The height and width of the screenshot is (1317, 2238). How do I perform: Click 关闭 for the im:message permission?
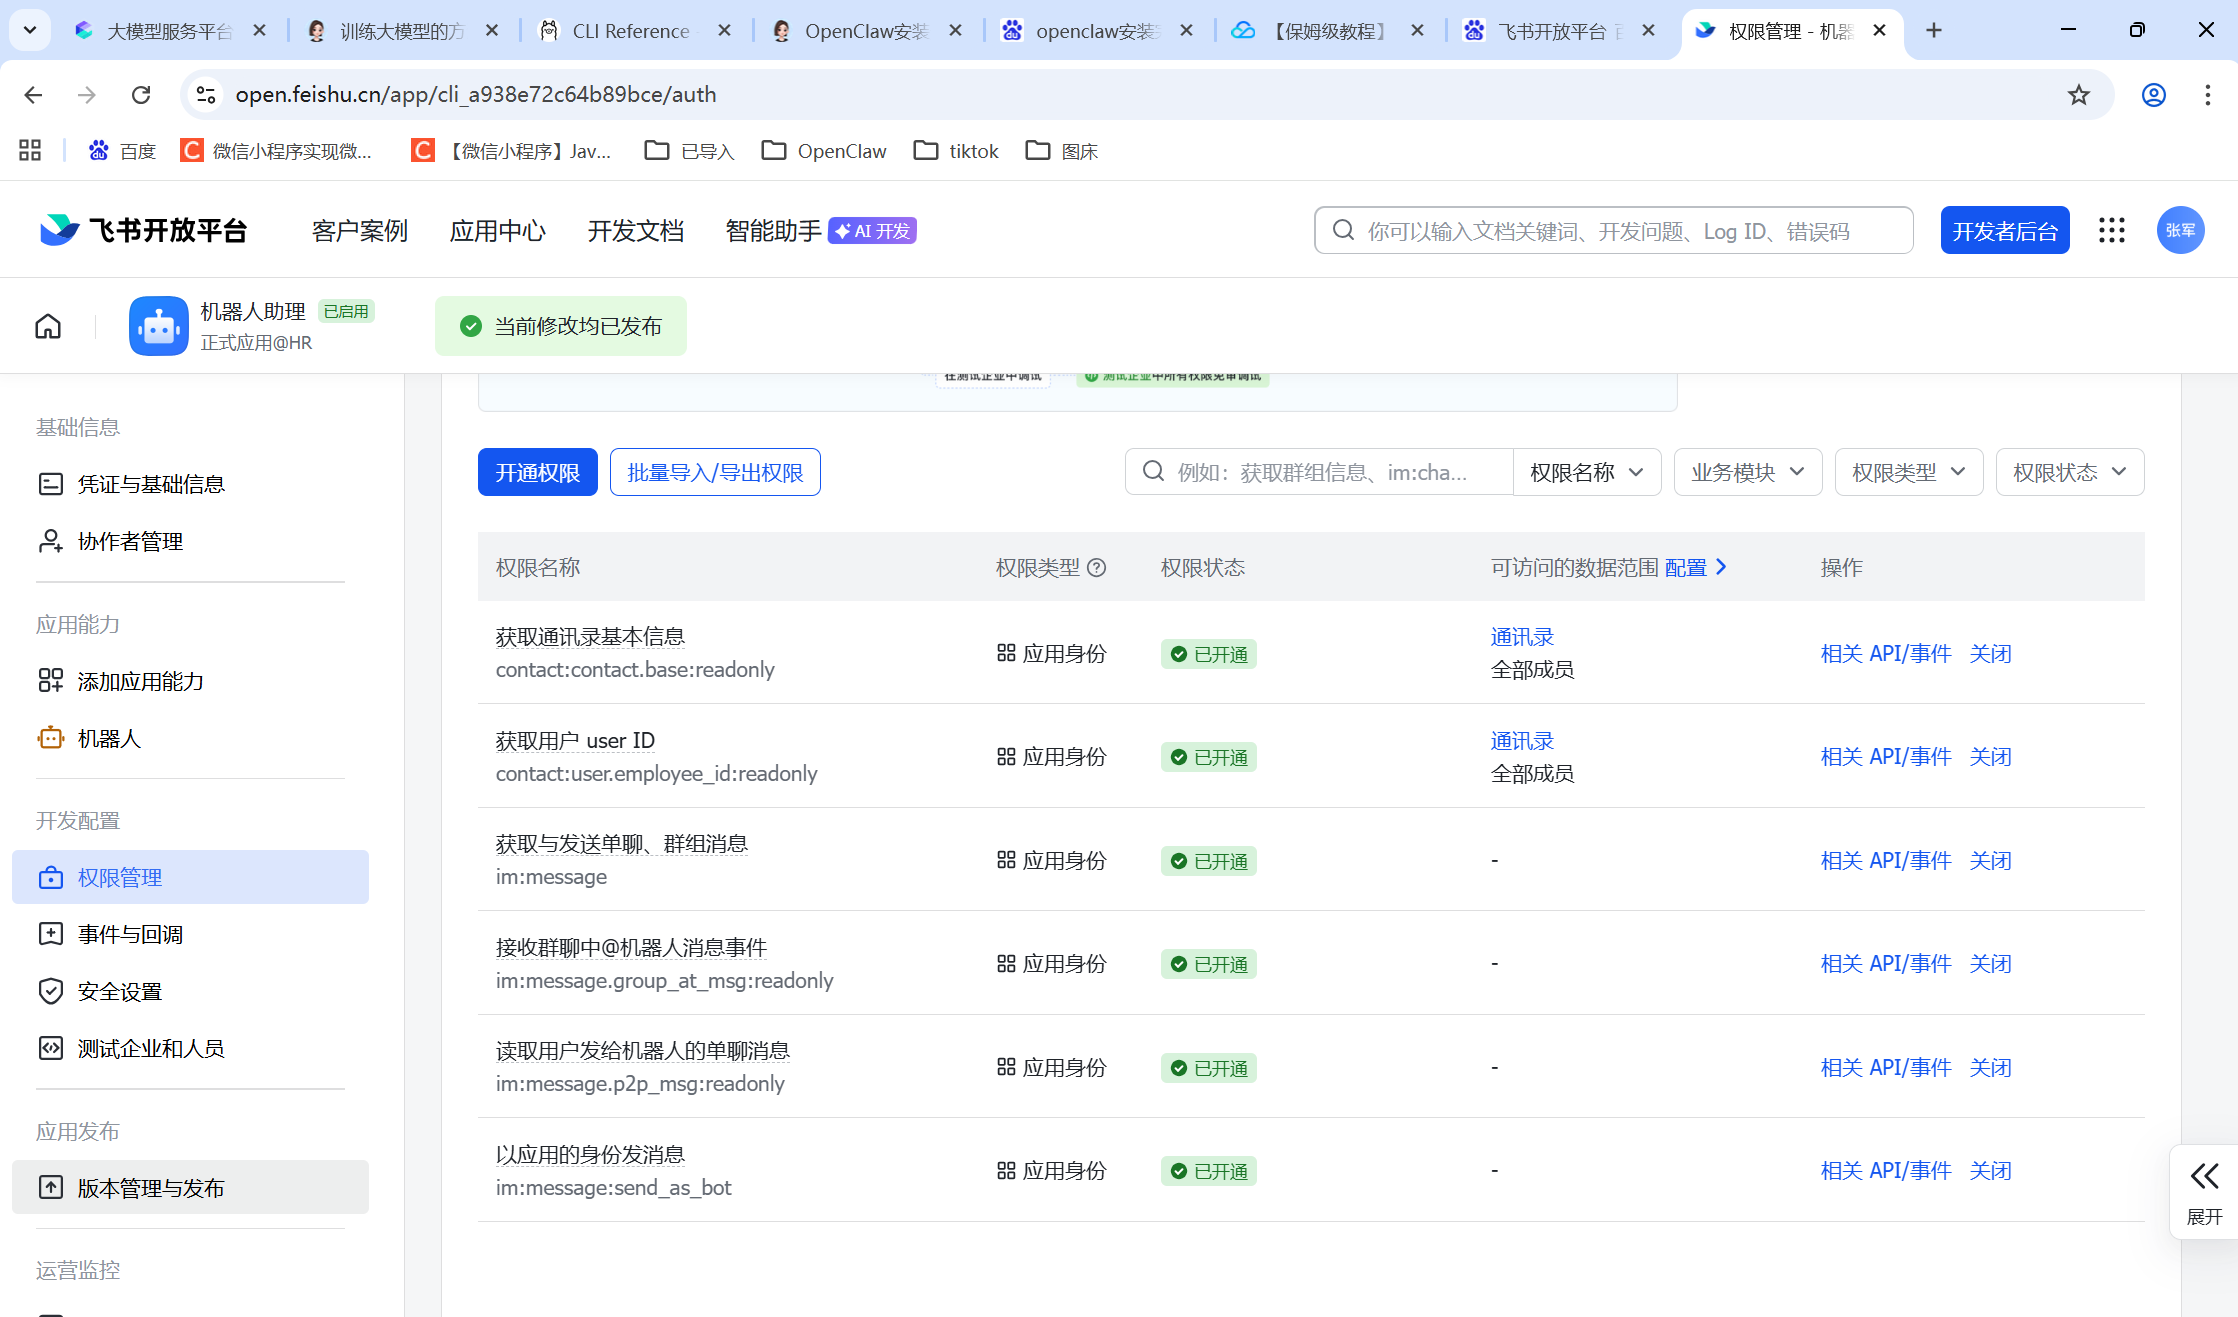(x=1990, y=860)
